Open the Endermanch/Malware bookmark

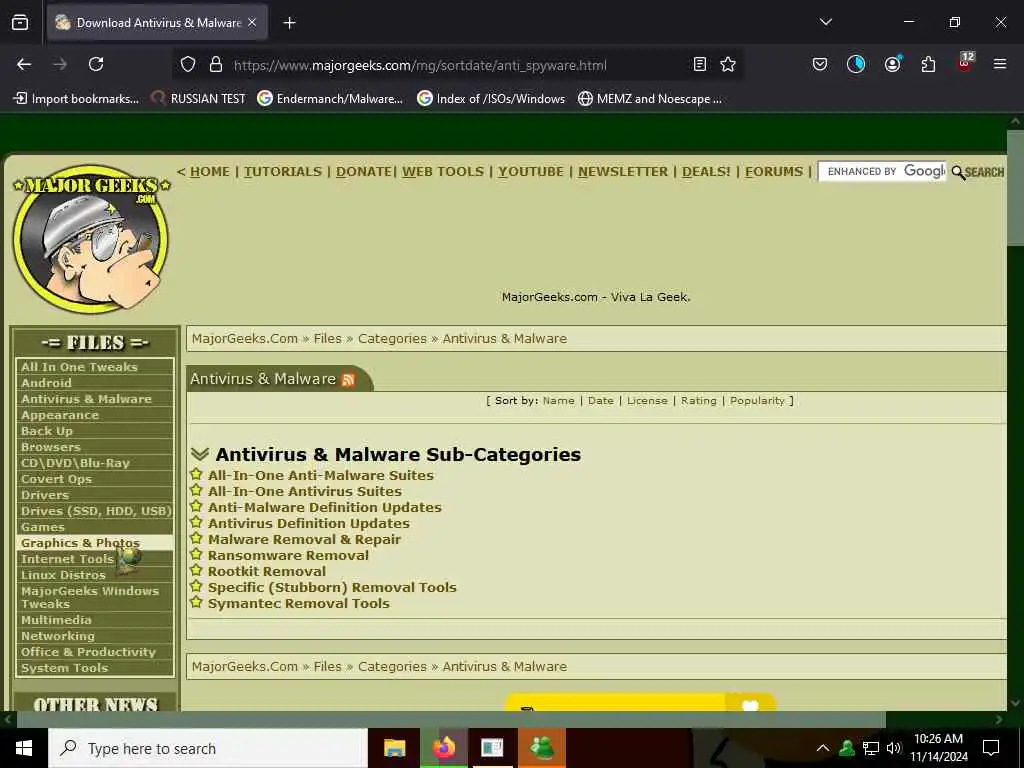(x=330, y=99)
